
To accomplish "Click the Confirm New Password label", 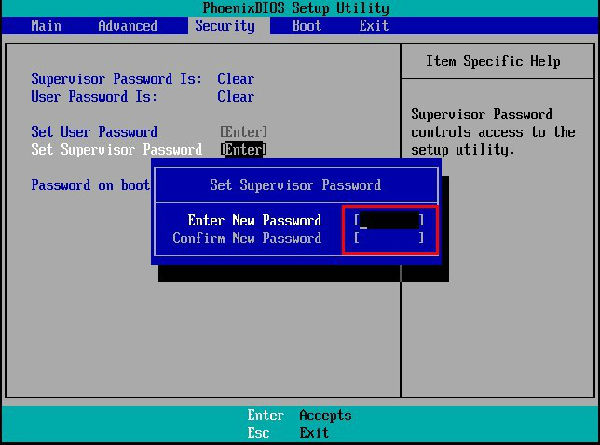I will [x=247, y=238].
